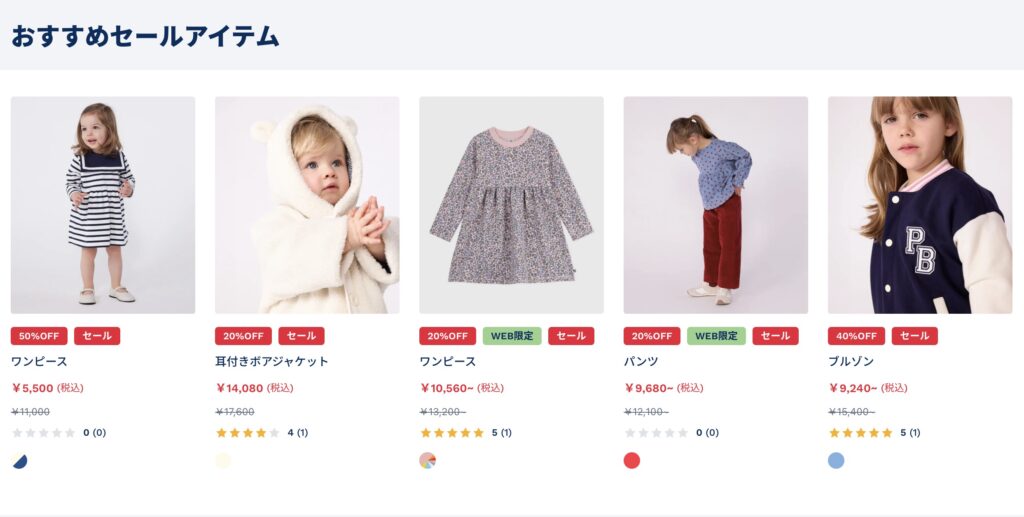
Task: Open the floral dress product image
Action: coord(511,204)
